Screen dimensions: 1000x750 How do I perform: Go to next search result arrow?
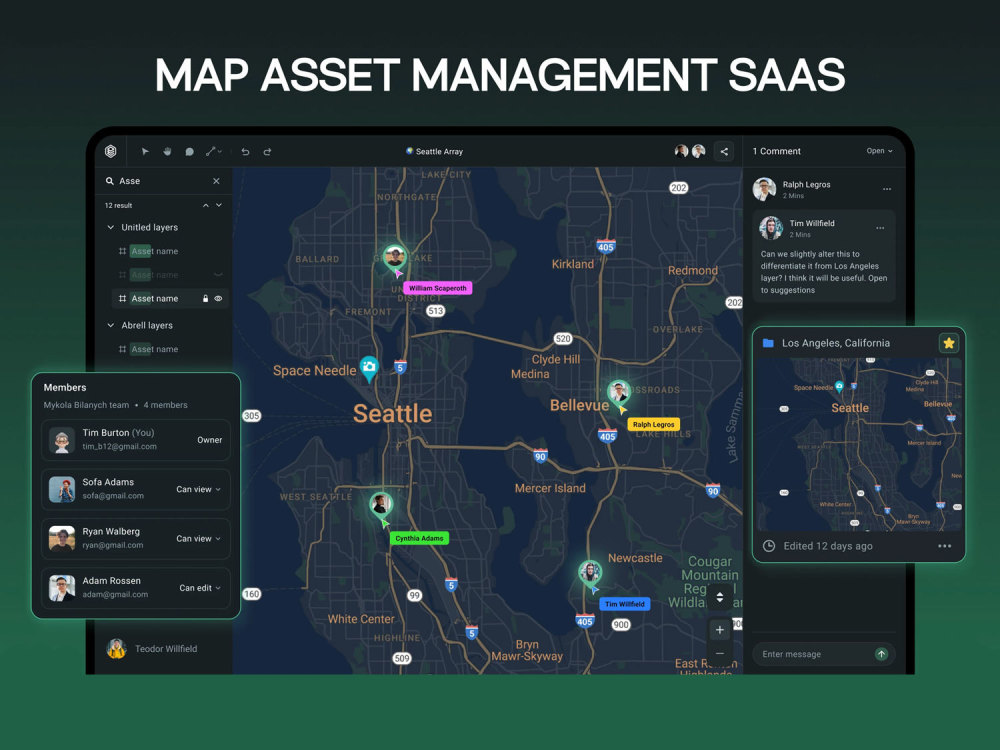coord(219,205)
